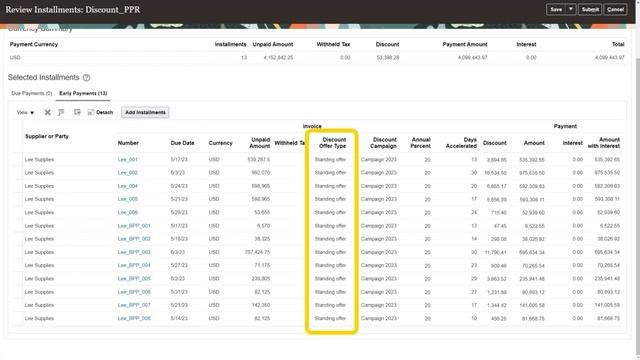
Task: Detach the installments table
Action: coord(100,112)
